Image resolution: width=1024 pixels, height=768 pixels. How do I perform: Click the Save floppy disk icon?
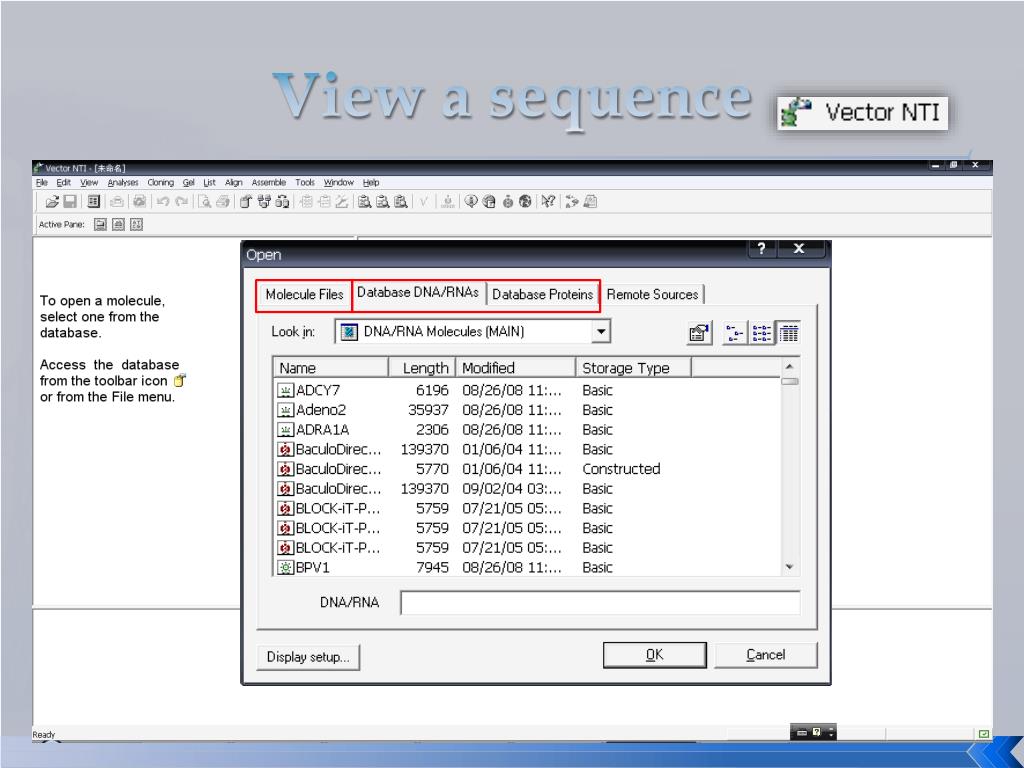coord(70,202)
